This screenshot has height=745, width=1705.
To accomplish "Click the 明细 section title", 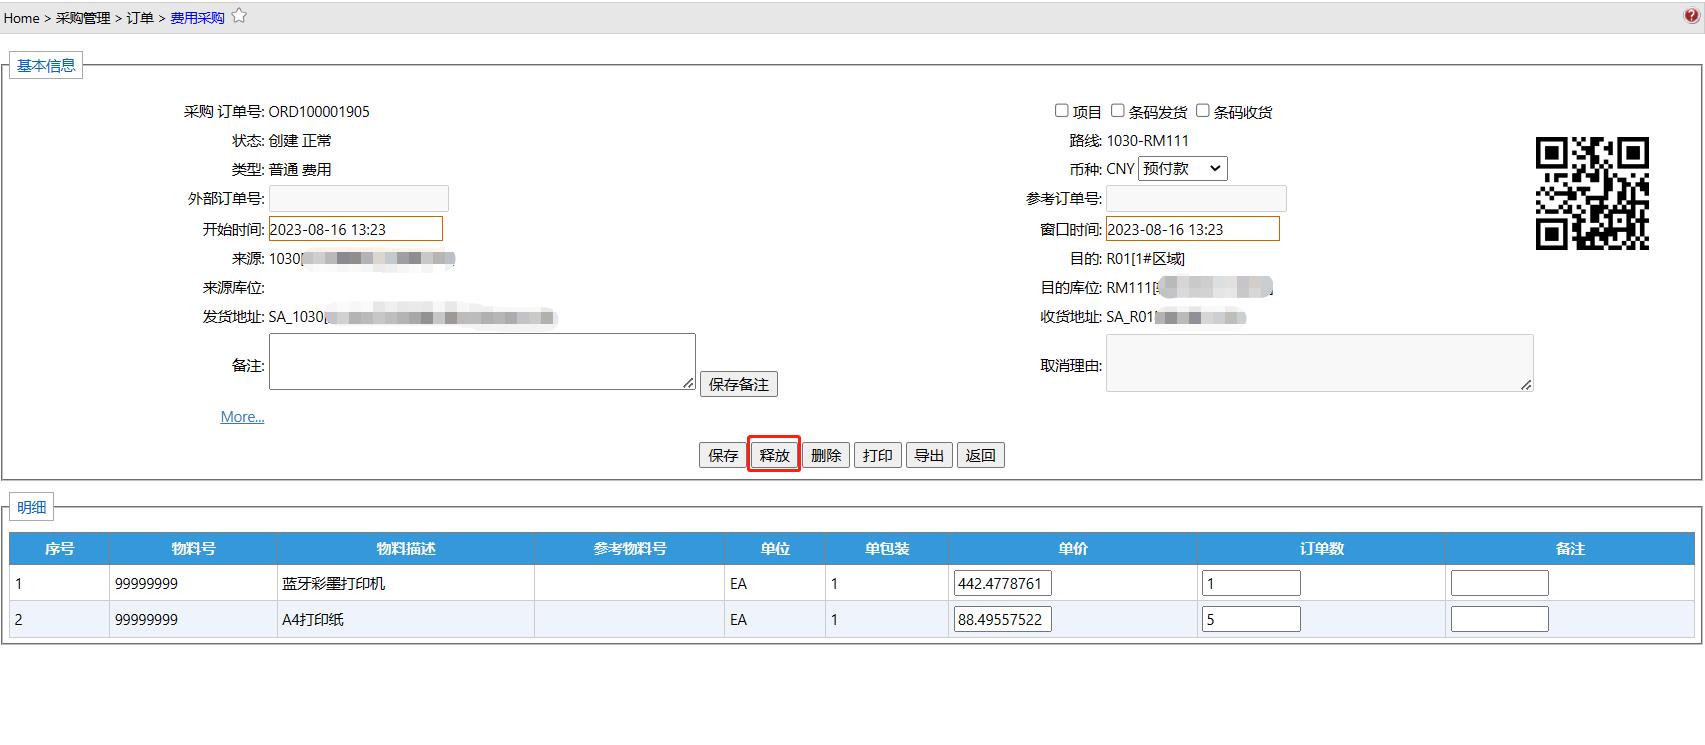I will pos(32,507).
